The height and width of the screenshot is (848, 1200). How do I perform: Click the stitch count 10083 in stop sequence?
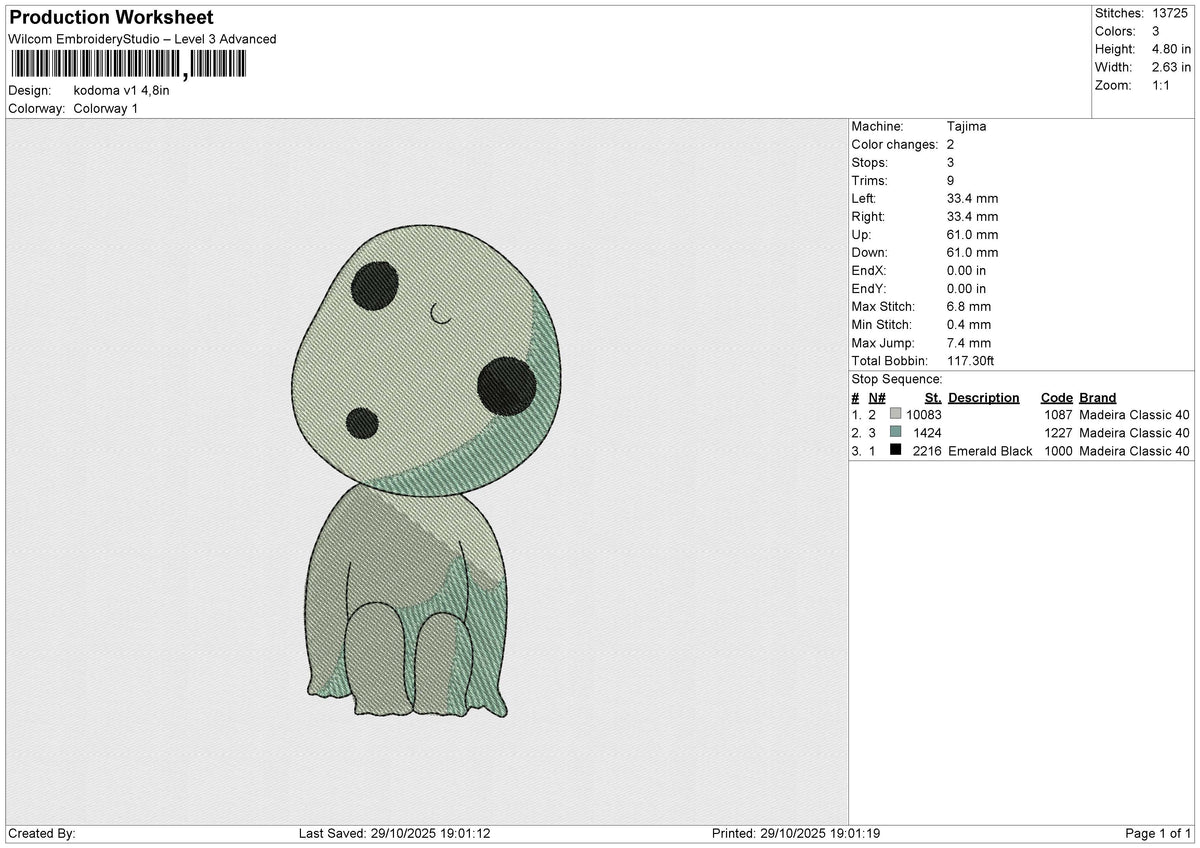point(924,414)
